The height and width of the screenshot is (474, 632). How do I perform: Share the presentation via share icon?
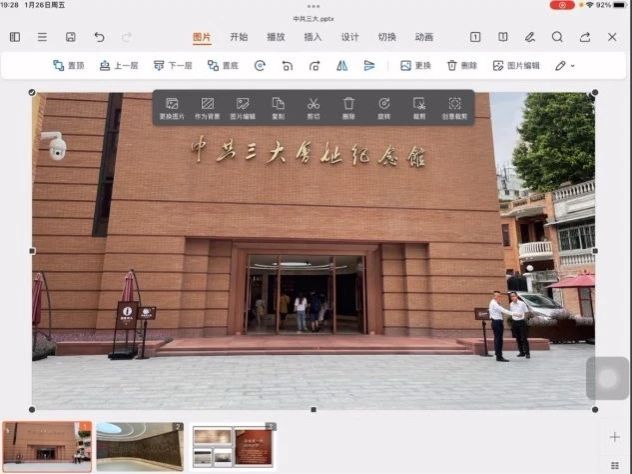point(585,37)
